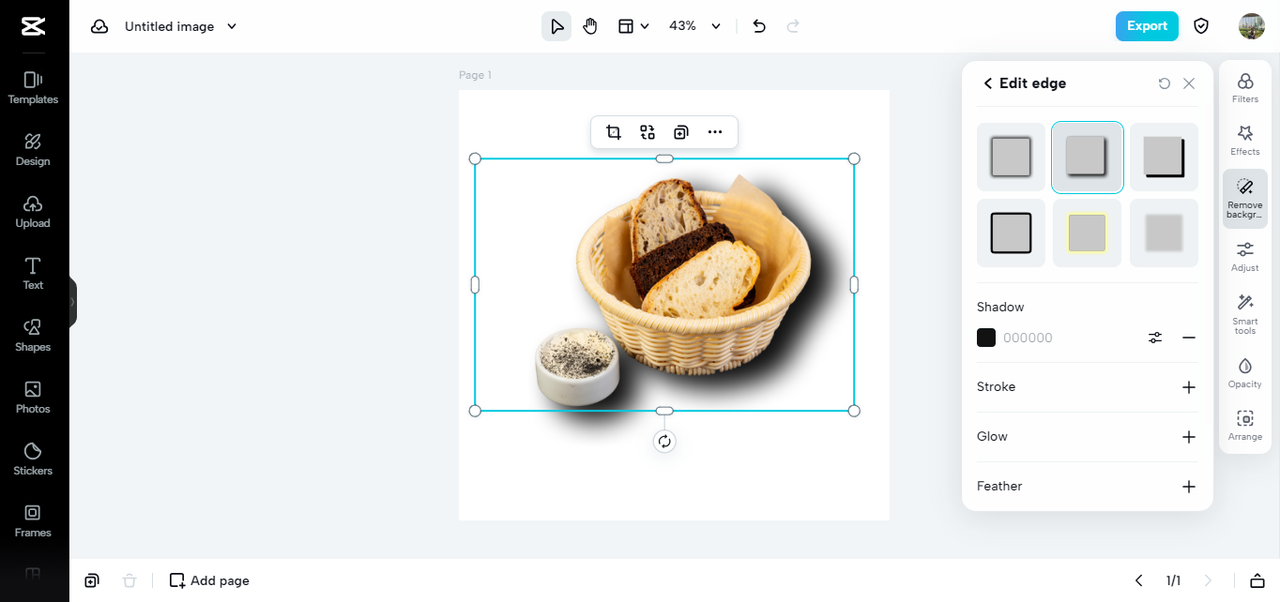This screenshot has width=1280, height=602.
Task: Open the layout resize dropdown
Action: tap(633, 26)
